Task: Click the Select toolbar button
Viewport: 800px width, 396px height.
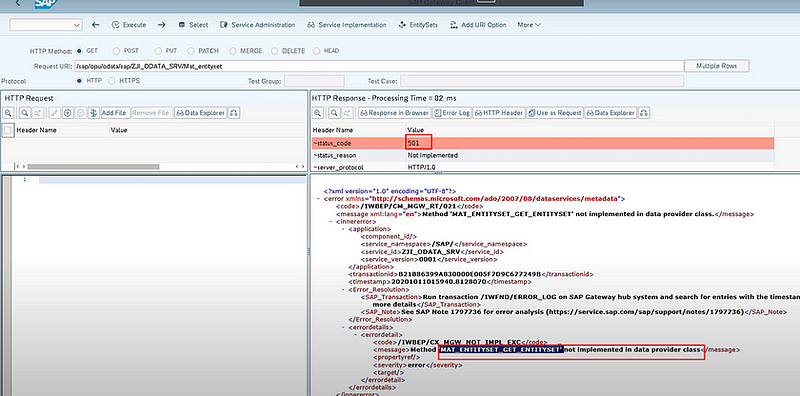Action: coord(193,24)
